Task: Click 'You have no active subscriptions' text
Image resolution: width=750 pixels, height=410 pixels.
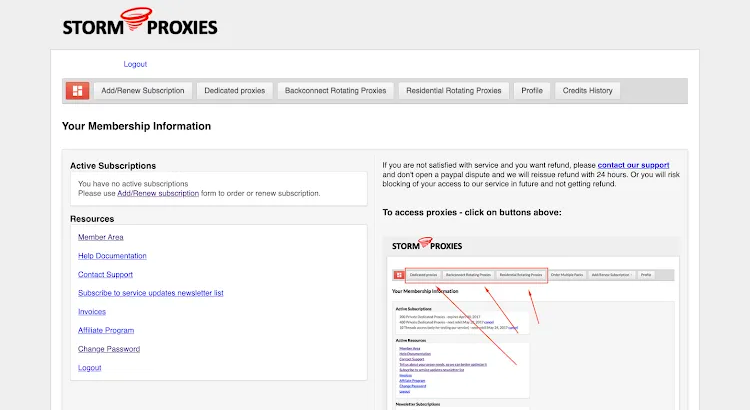Action: pyautogui.click(x=133, y=184)
